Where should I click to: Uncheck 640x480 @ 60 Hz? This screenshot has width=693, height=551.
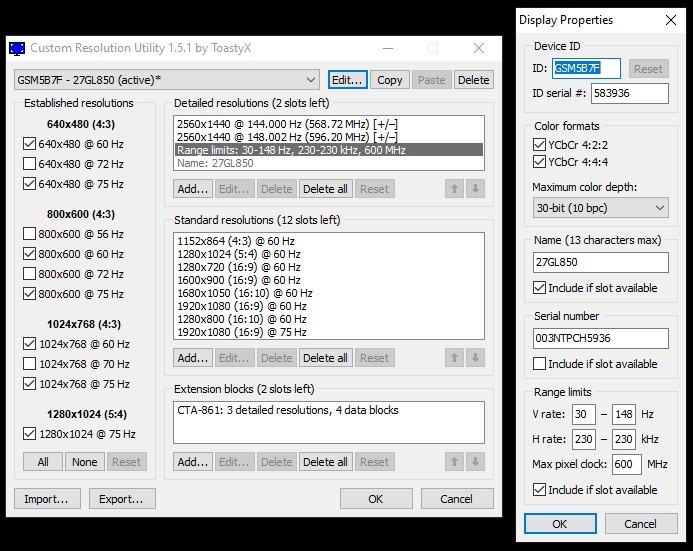coord(29,144)
